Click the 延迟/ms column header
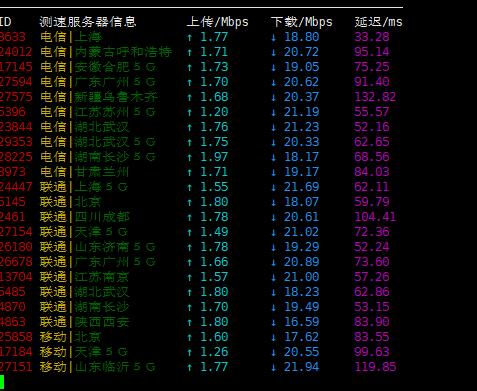Image resolution: width=477 pixels, height=391 pixels. [378, 22]
